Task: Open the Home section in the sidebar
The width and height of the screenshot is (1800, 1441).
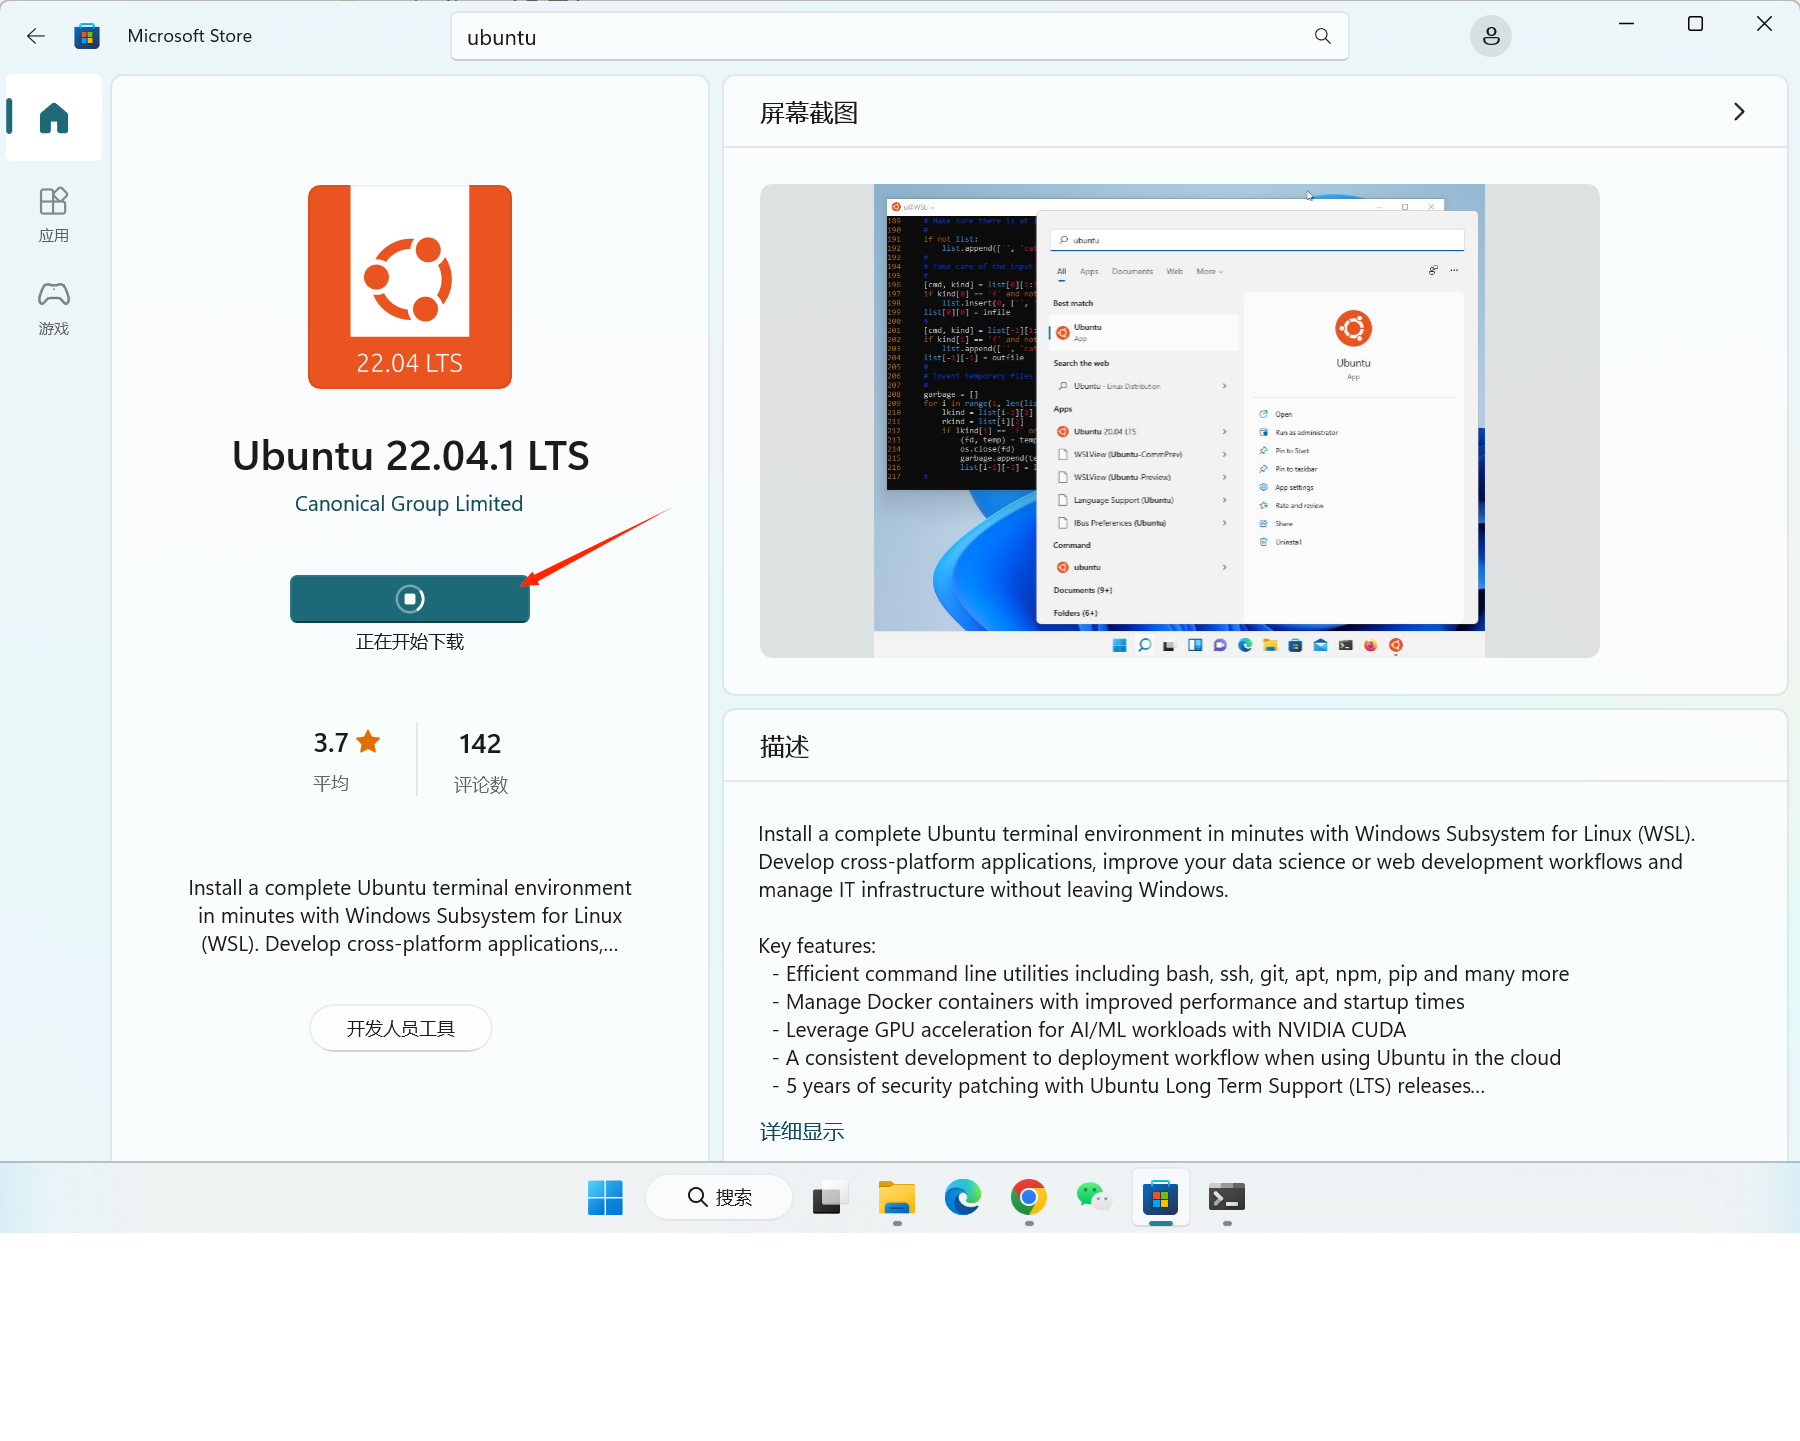Action: (x=54, y=117)
